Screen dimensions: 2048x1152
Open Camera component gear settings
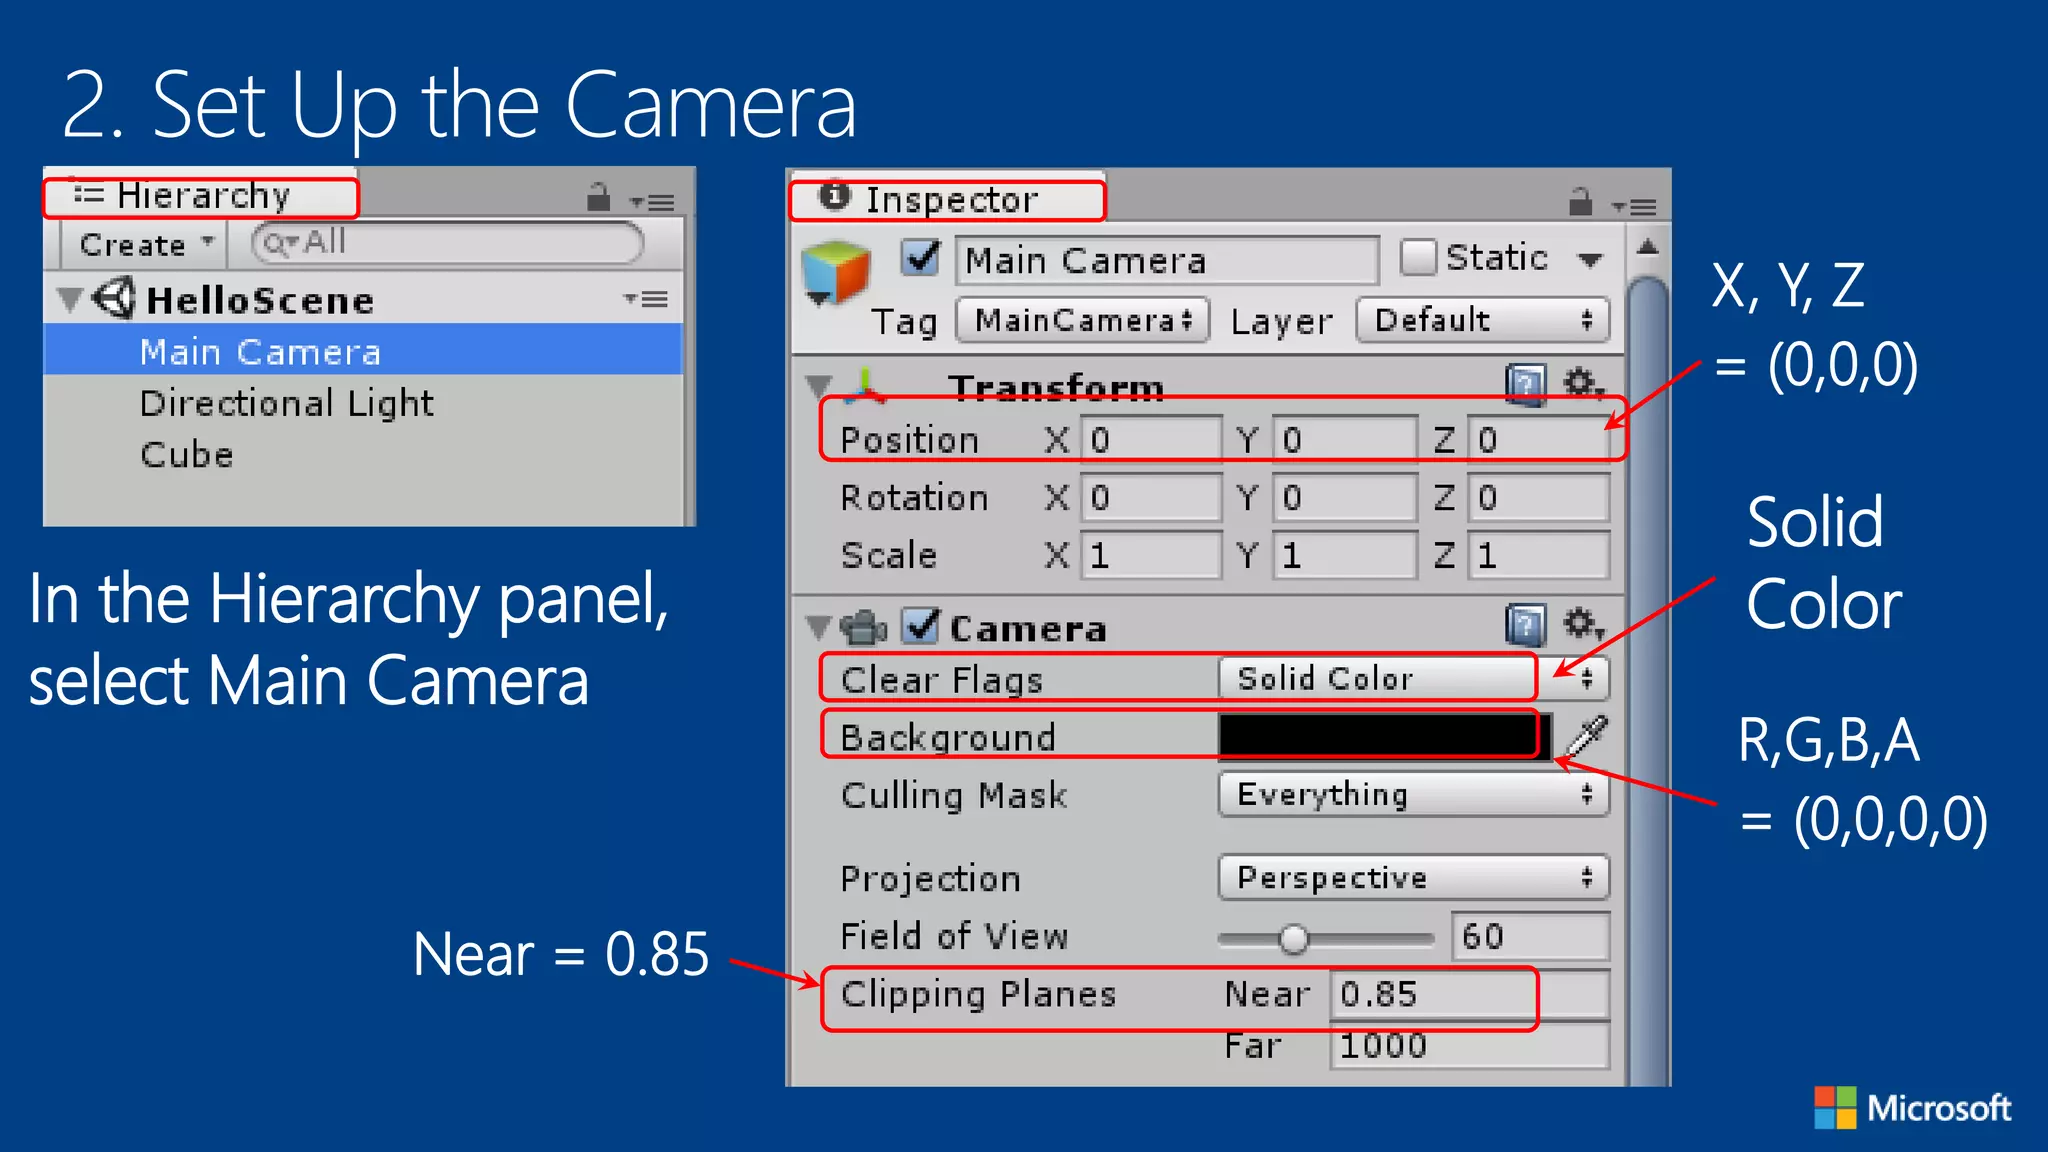point(1583,624)
